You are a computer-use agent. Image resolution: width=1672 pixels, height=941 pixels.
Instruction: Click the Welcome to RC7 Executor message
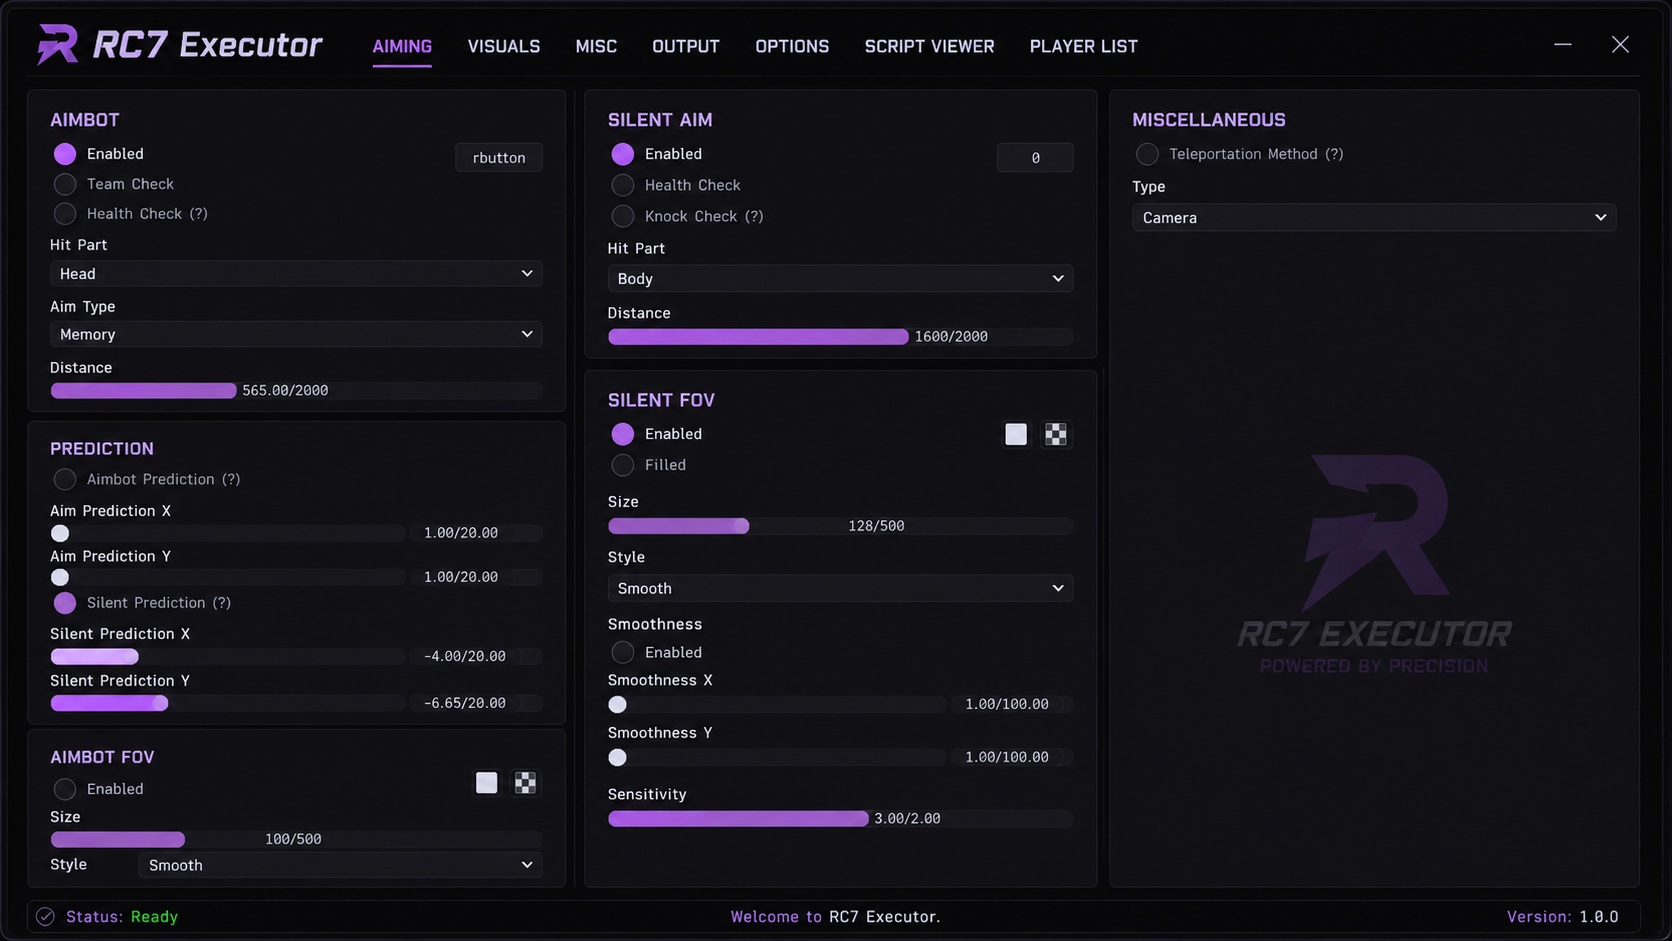coord(835,917)
